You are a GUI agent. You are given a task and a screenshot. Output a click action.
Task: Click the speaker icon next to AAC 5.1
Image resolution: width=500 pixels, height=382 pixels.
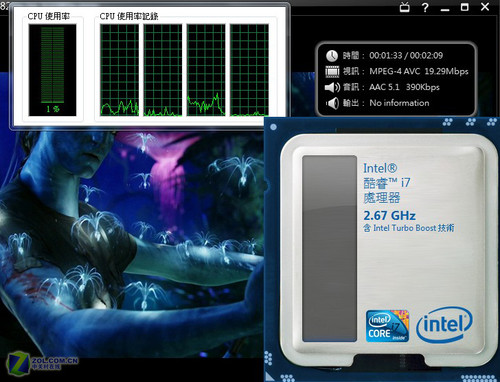point(332,87)
